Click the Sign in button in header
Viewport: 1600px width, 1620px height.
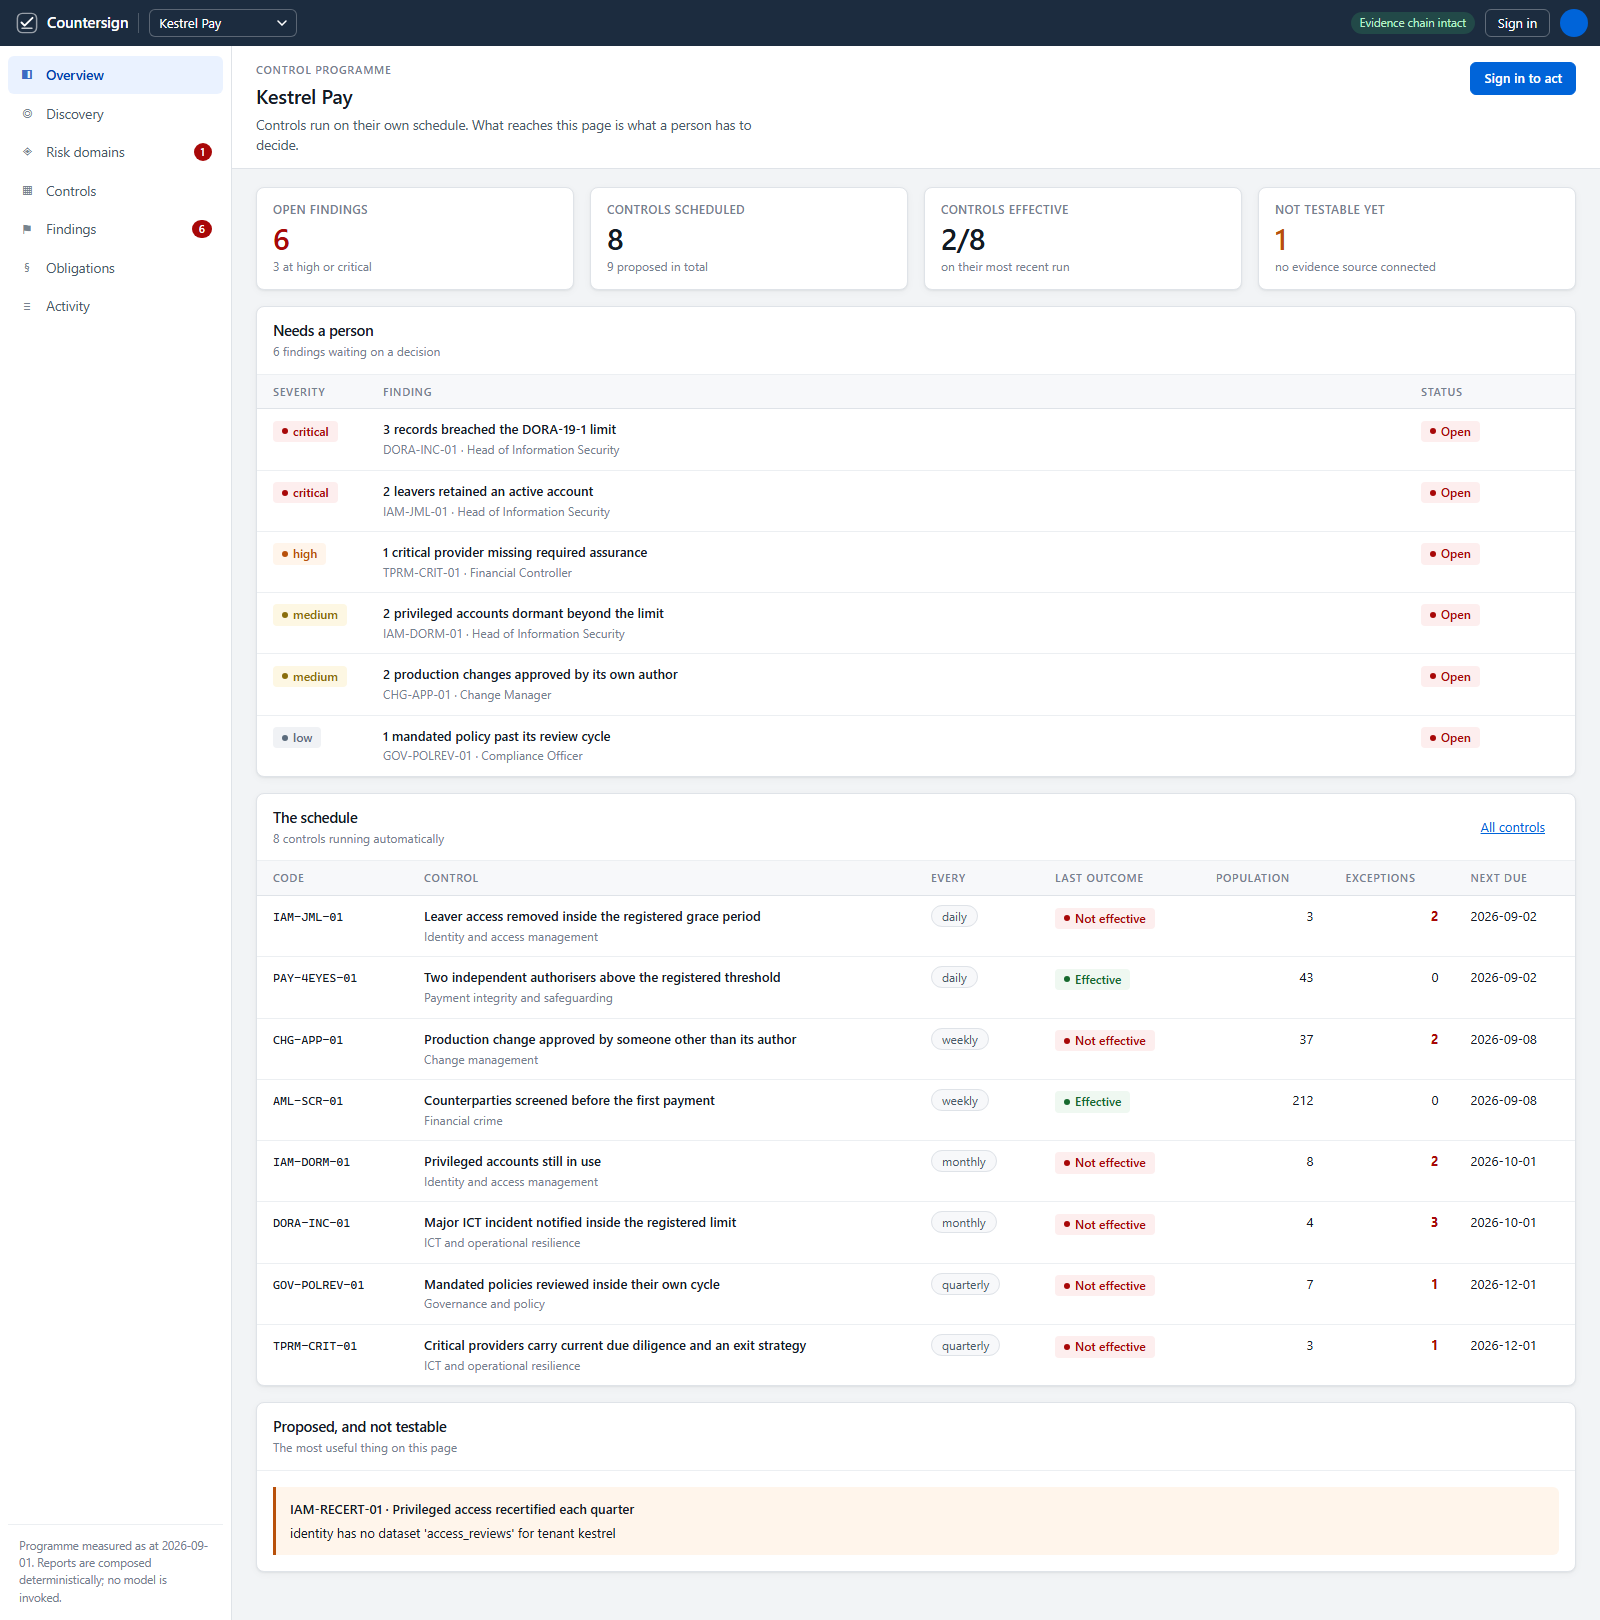click(x=1517, y=23)
